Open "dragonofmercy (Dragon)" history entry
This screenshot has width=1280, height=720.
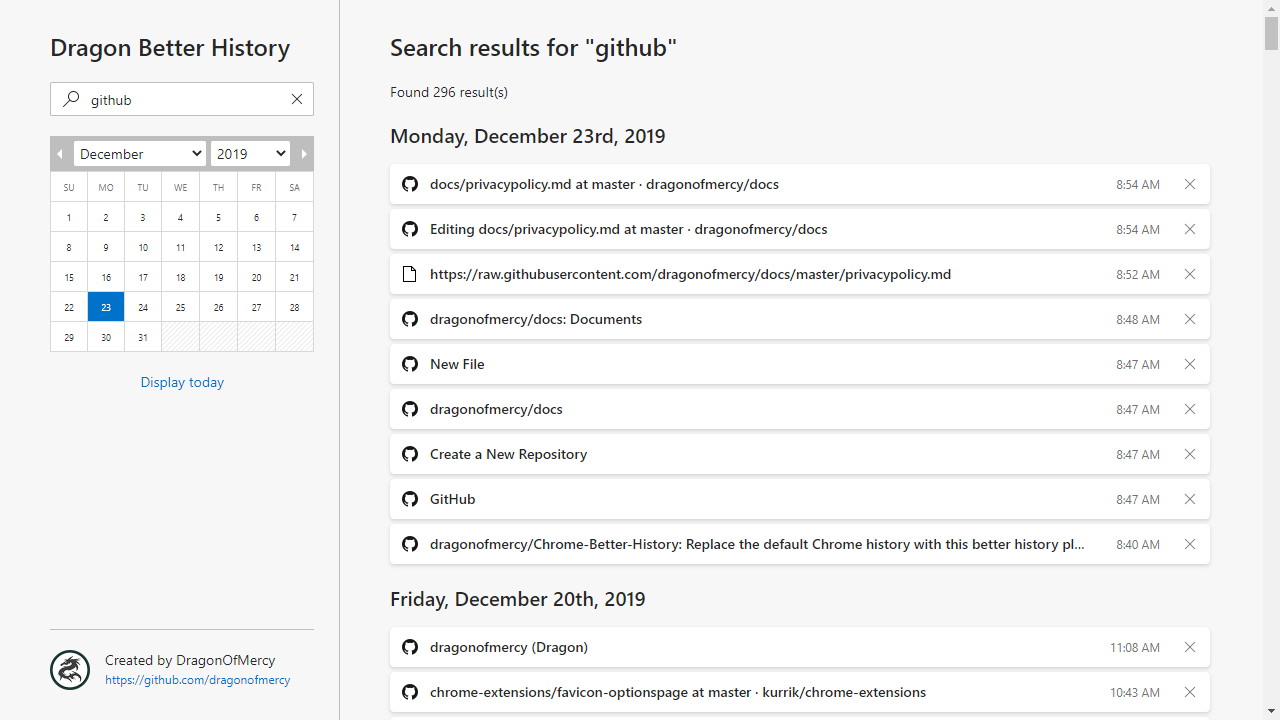[509, 647]
